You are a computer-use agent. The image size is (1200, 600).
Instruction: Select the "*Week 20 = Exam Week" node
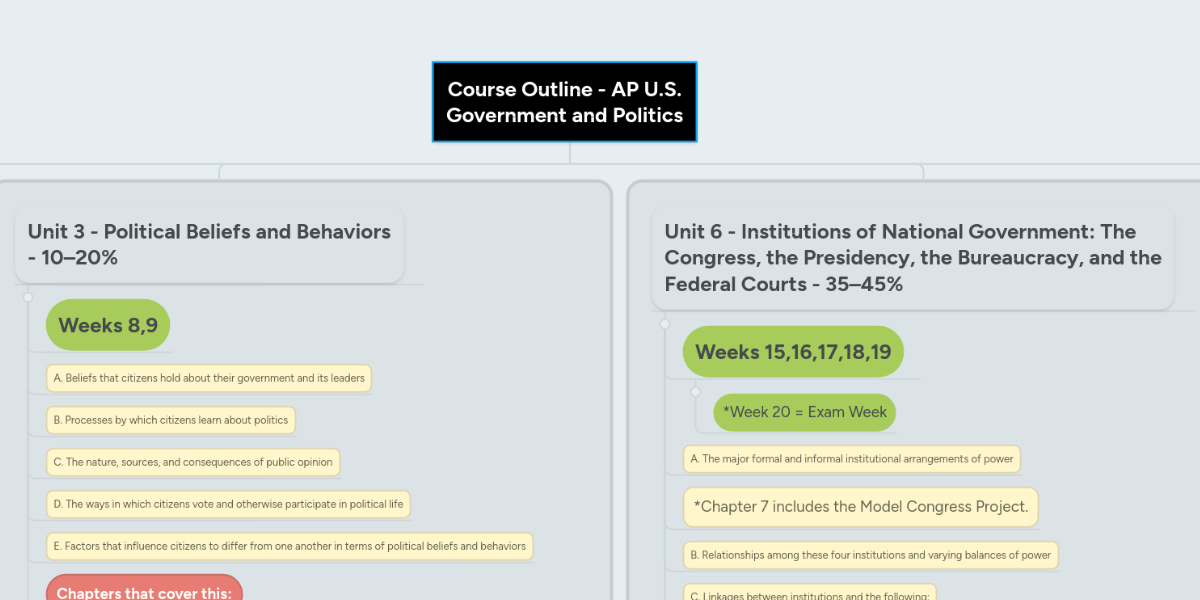pyautogui.click(x=804, y=412)
